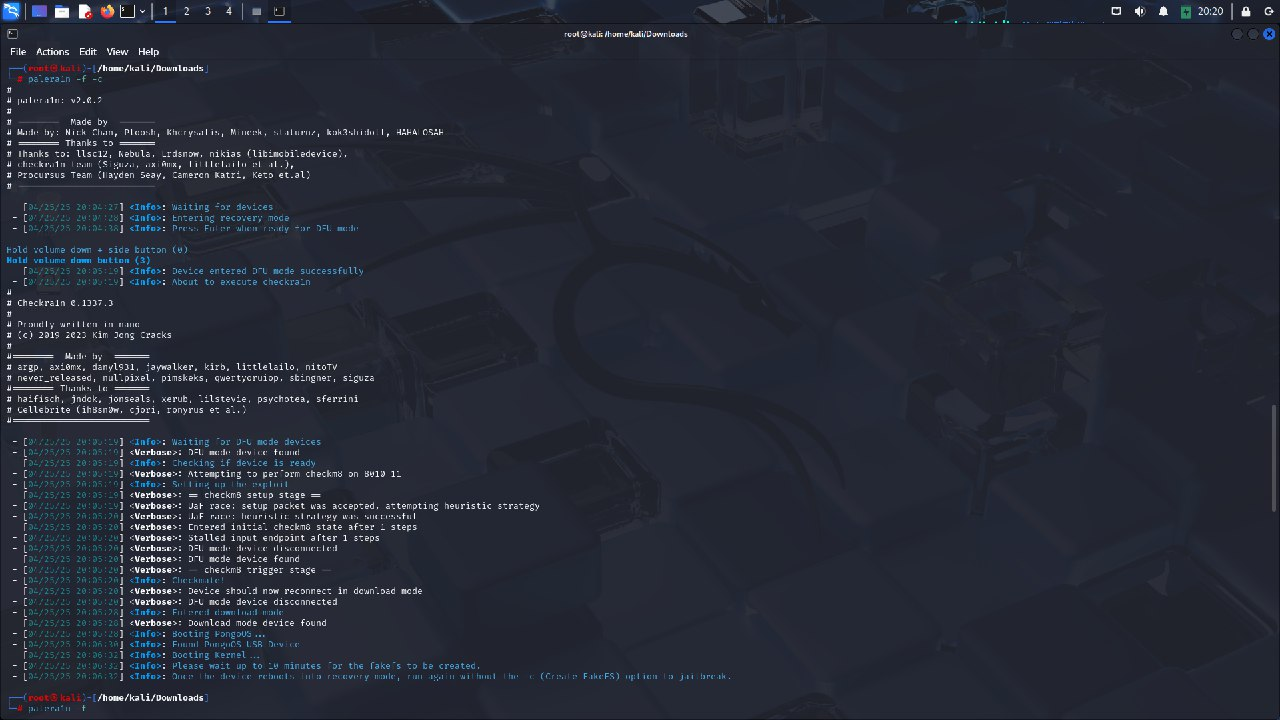Switch to workspace 4
The height and width of the screenshot is (720, 1280).
(229, 11)
